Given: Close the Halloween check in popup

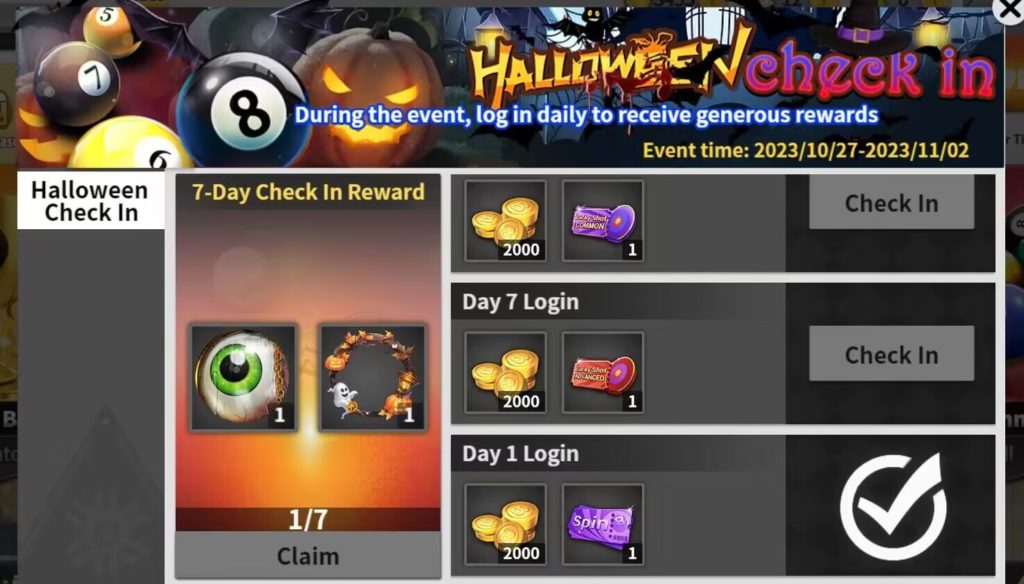Looking at the screenshot, I should 1008,9.
